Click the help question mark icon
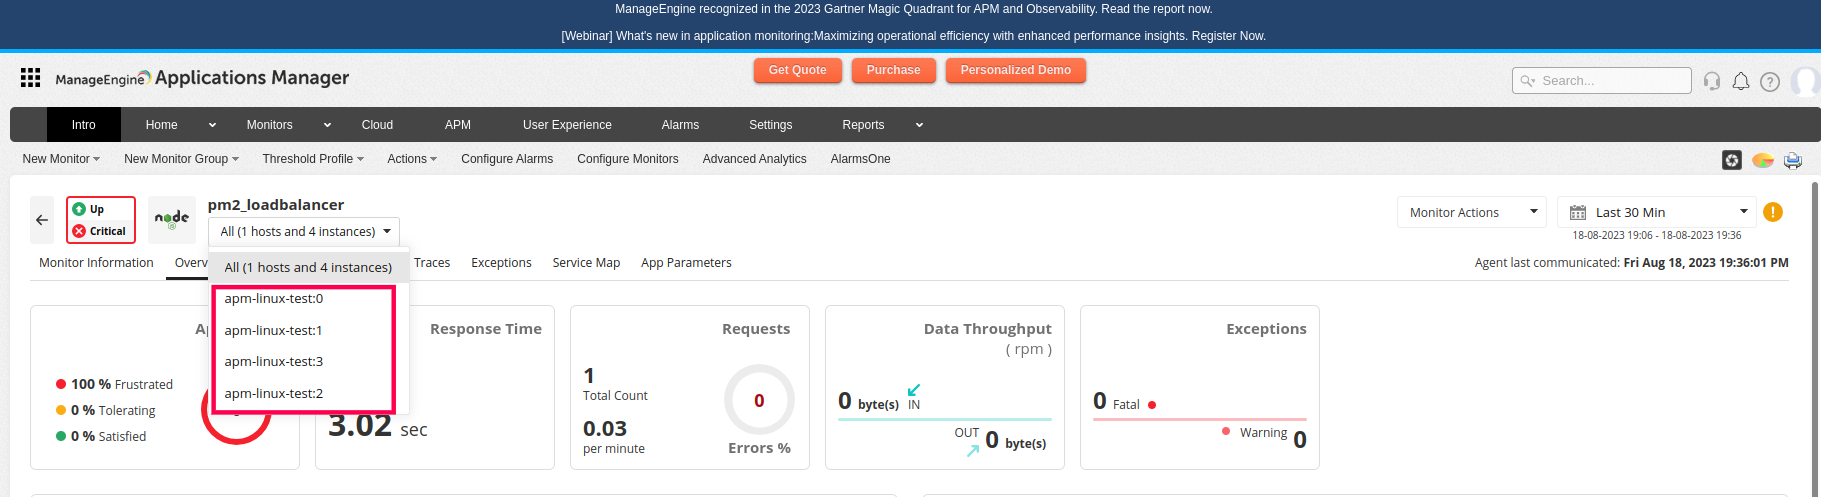The height and width of the screenshot is (497, 1821). coord(1770,82)
